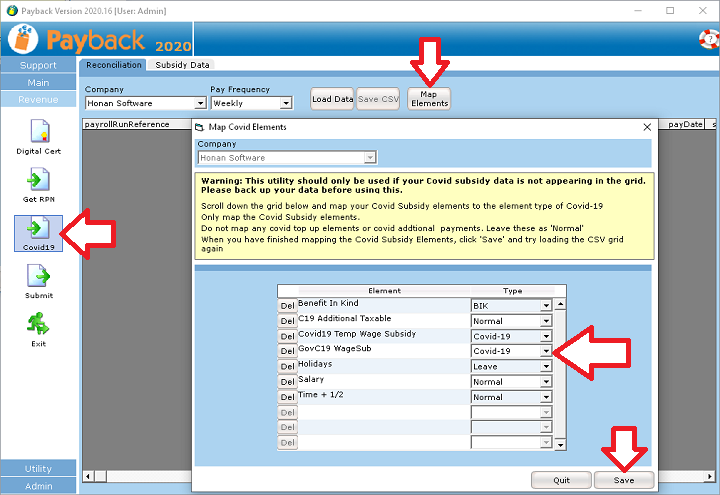Select the Reconciliation tab
720x495 pixels.
coord(113,65)
